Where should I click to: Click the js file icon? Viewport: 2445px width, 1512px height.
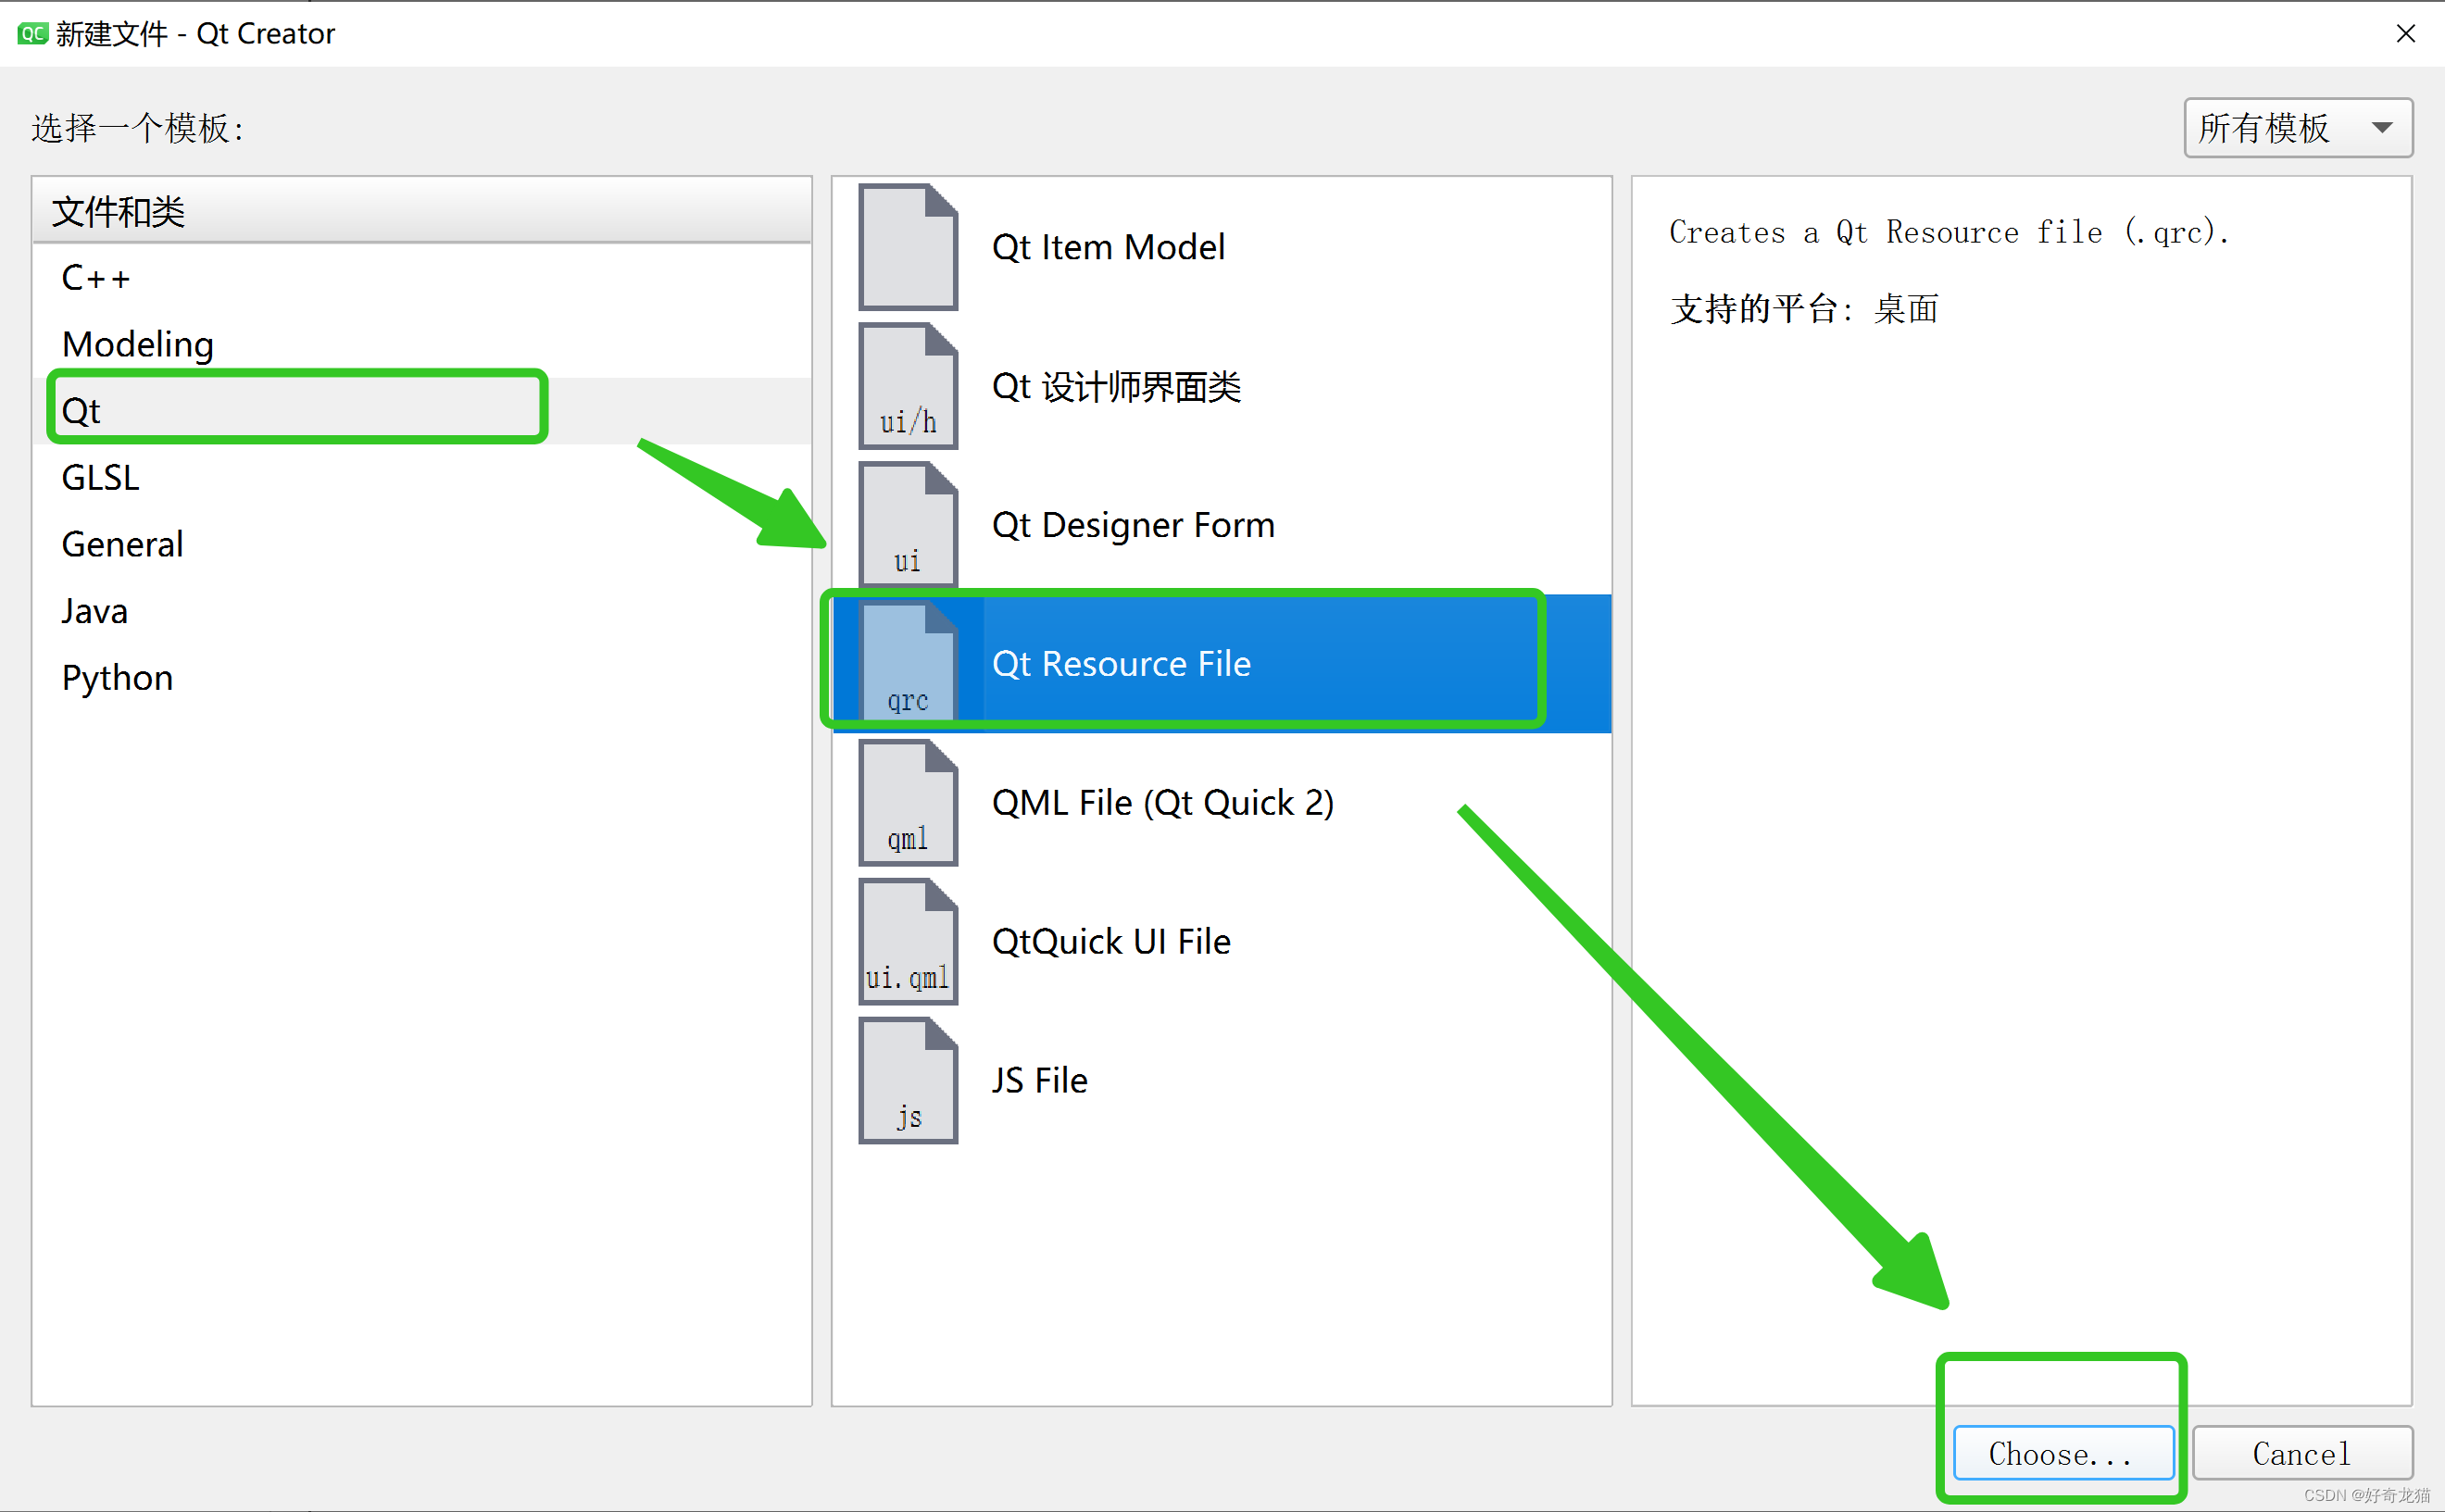tap(907, 1080)
